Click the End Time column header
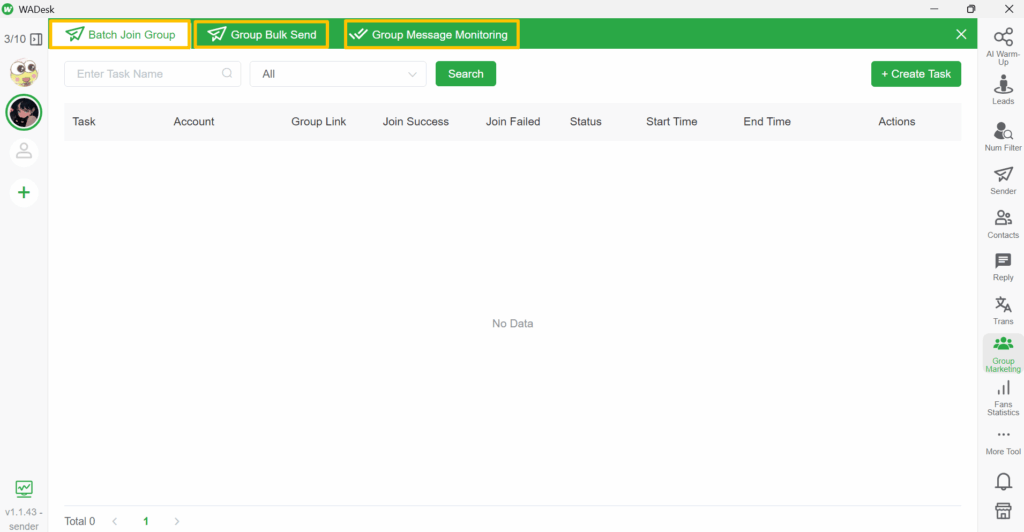The image size is (1024, 532). tap(767, 121)
